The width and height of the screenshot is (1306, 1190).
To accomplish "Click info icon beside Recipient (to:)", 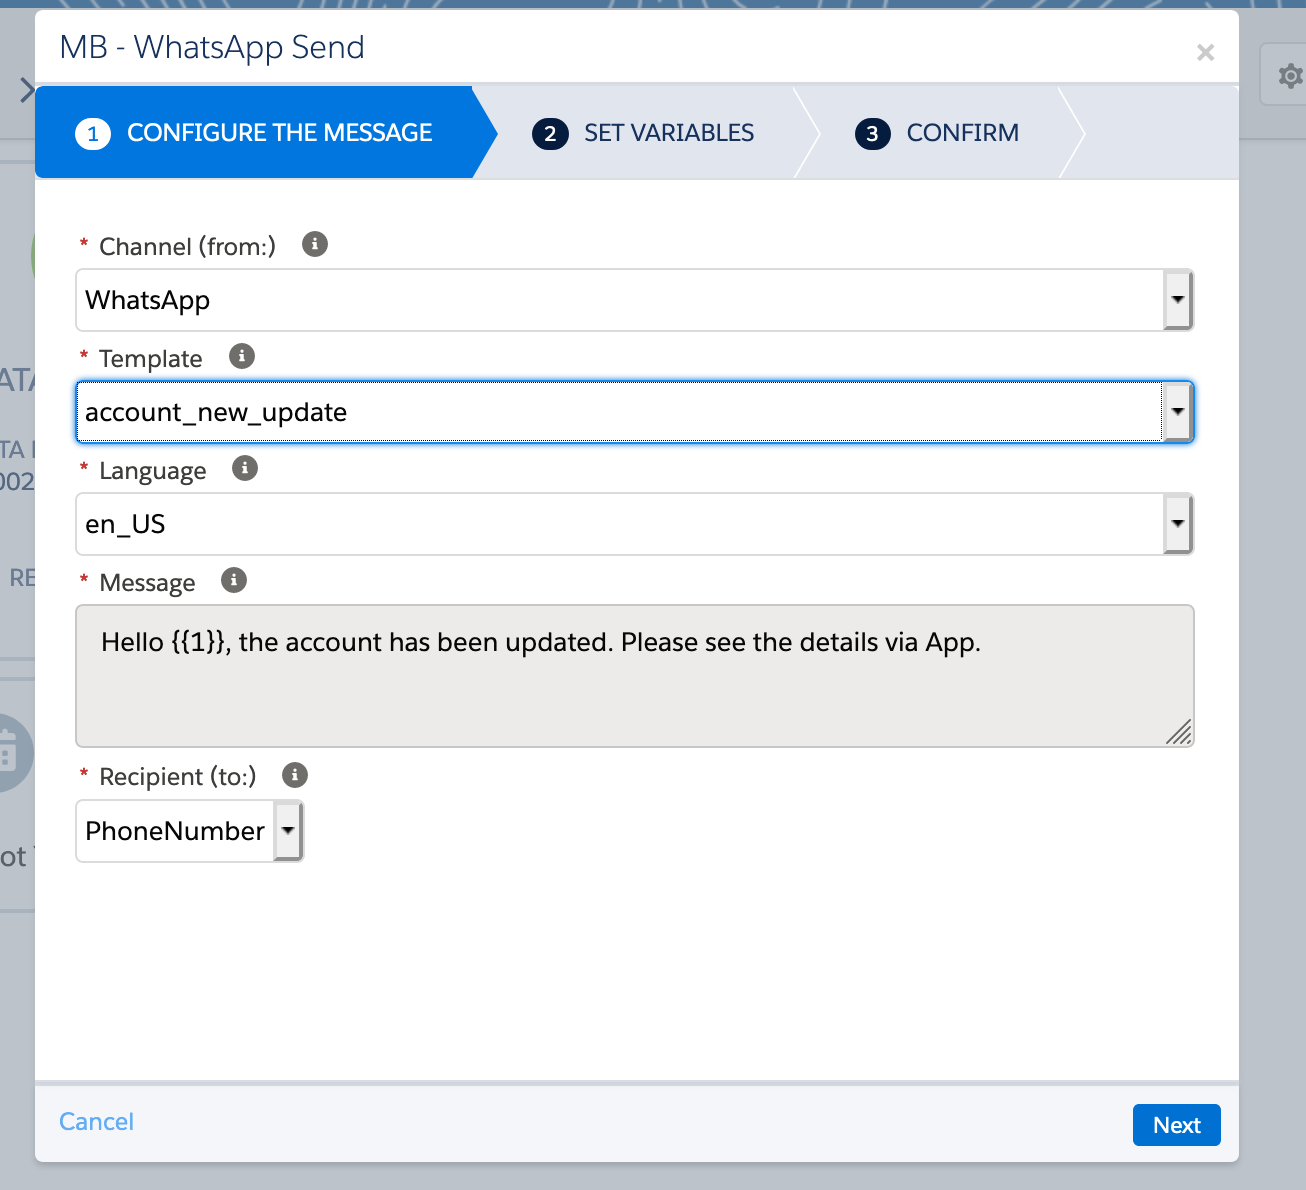I will click(295, 775).
